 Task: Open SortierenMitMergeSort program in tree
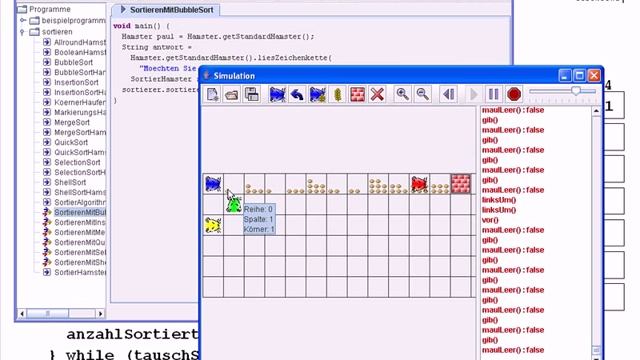point(74,232)
